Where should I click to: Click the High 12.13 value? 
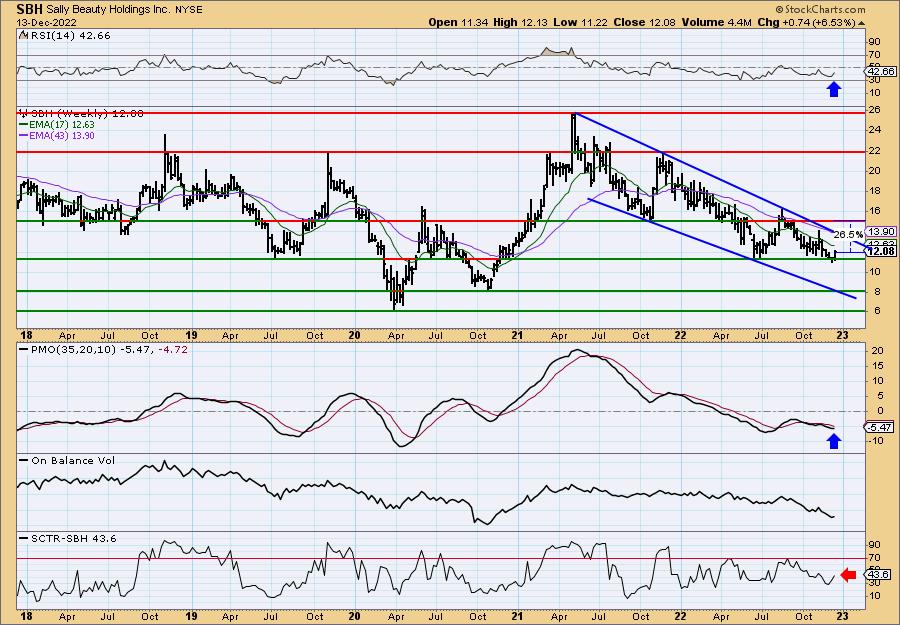(x=521, y=22)
